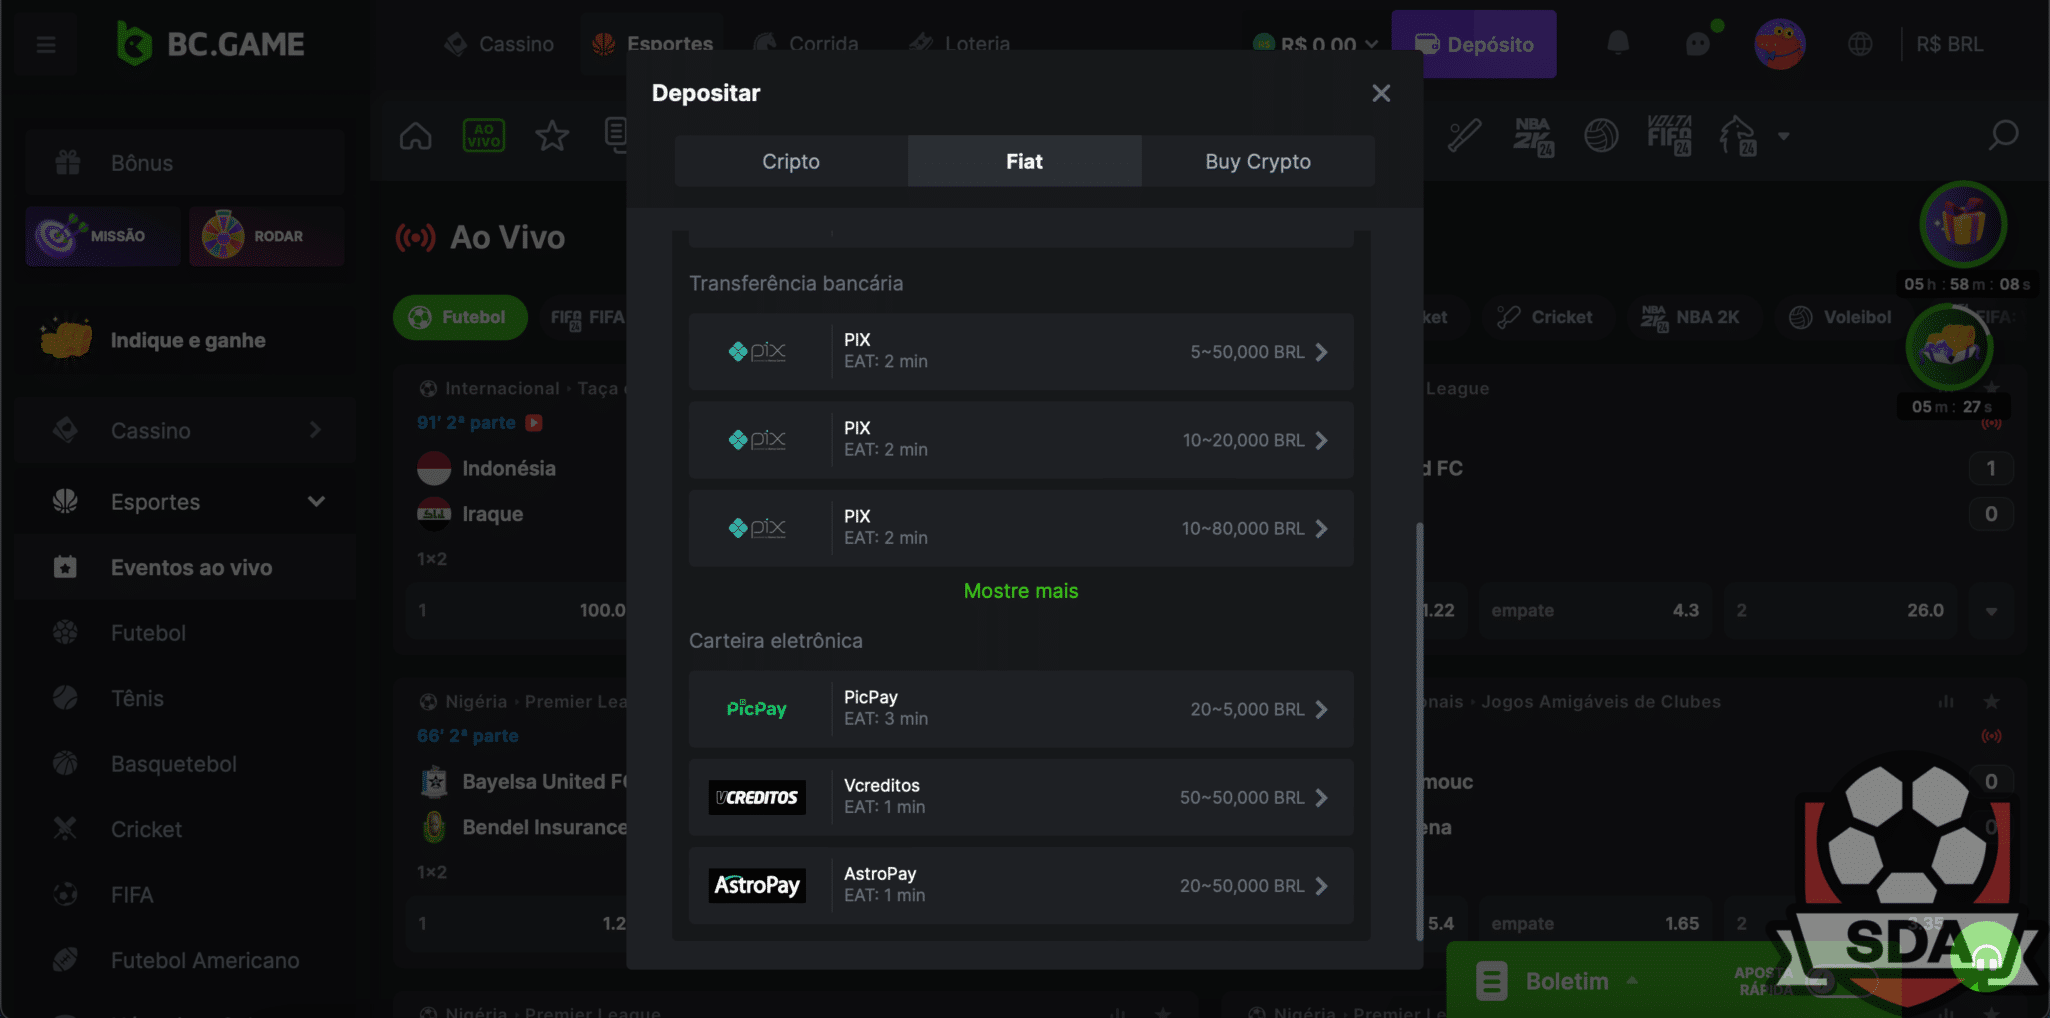Click the home icon in sports toolbar
The height and width of the screenshot is (1018, 2050).
416,135
